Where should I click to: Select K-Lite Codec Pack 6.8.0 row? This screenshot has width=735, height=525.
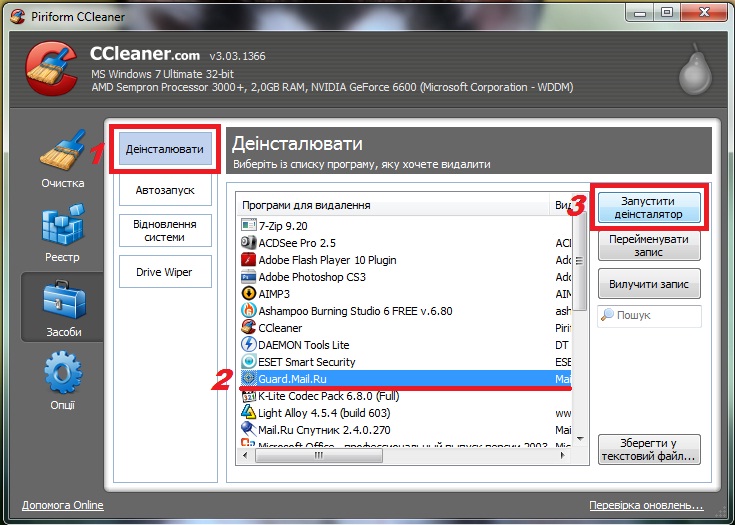click(x=405, y=396)
